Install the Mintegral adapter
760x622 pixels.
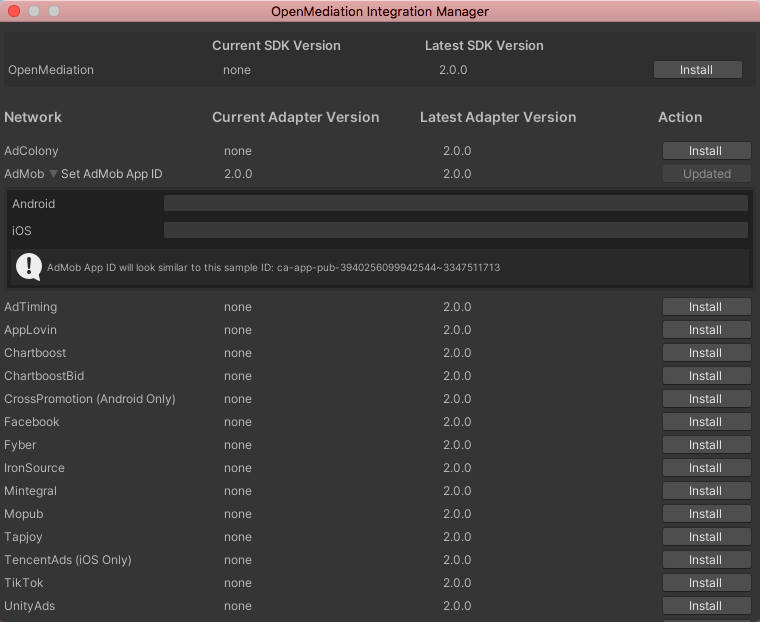coord(706,491)
